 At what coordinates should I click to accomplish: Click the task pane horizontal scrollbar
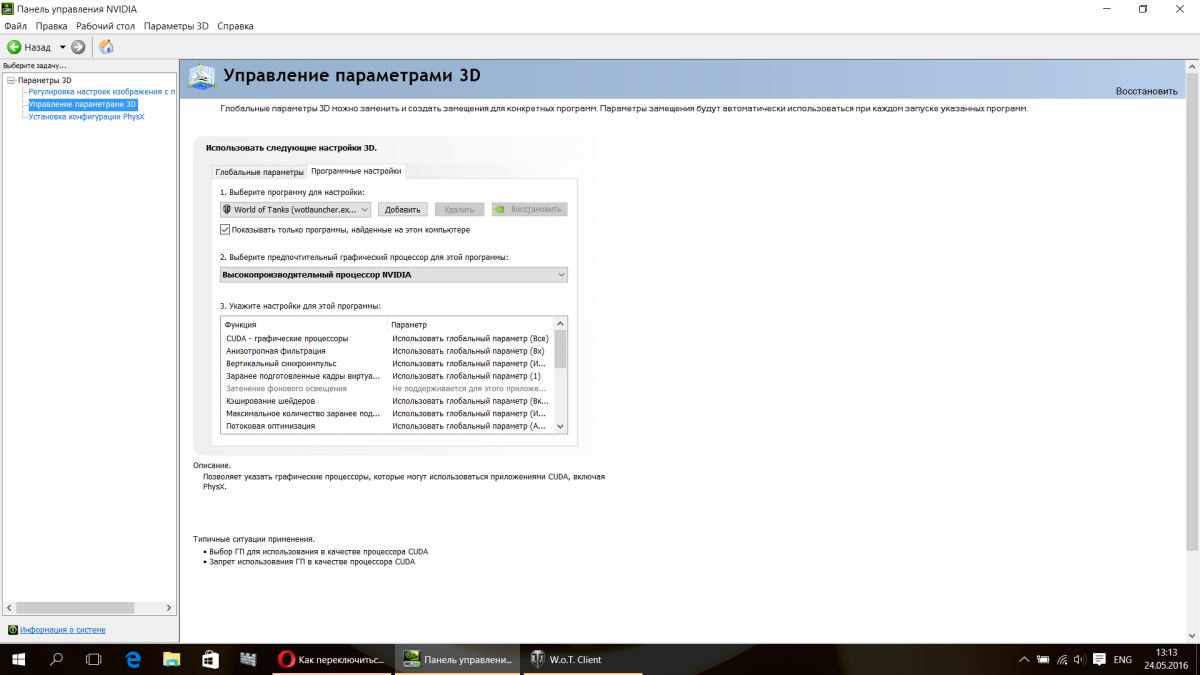click(75, 607)
